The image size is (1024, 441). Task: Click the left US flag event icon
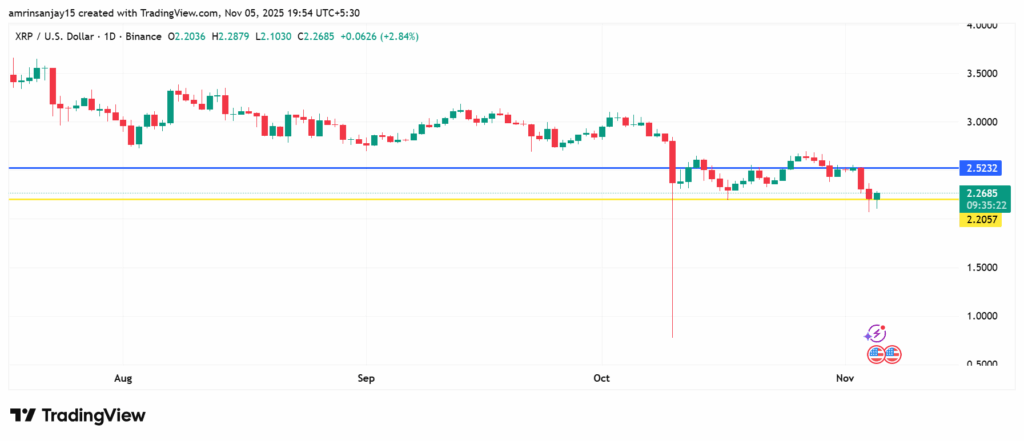[876, 353]
